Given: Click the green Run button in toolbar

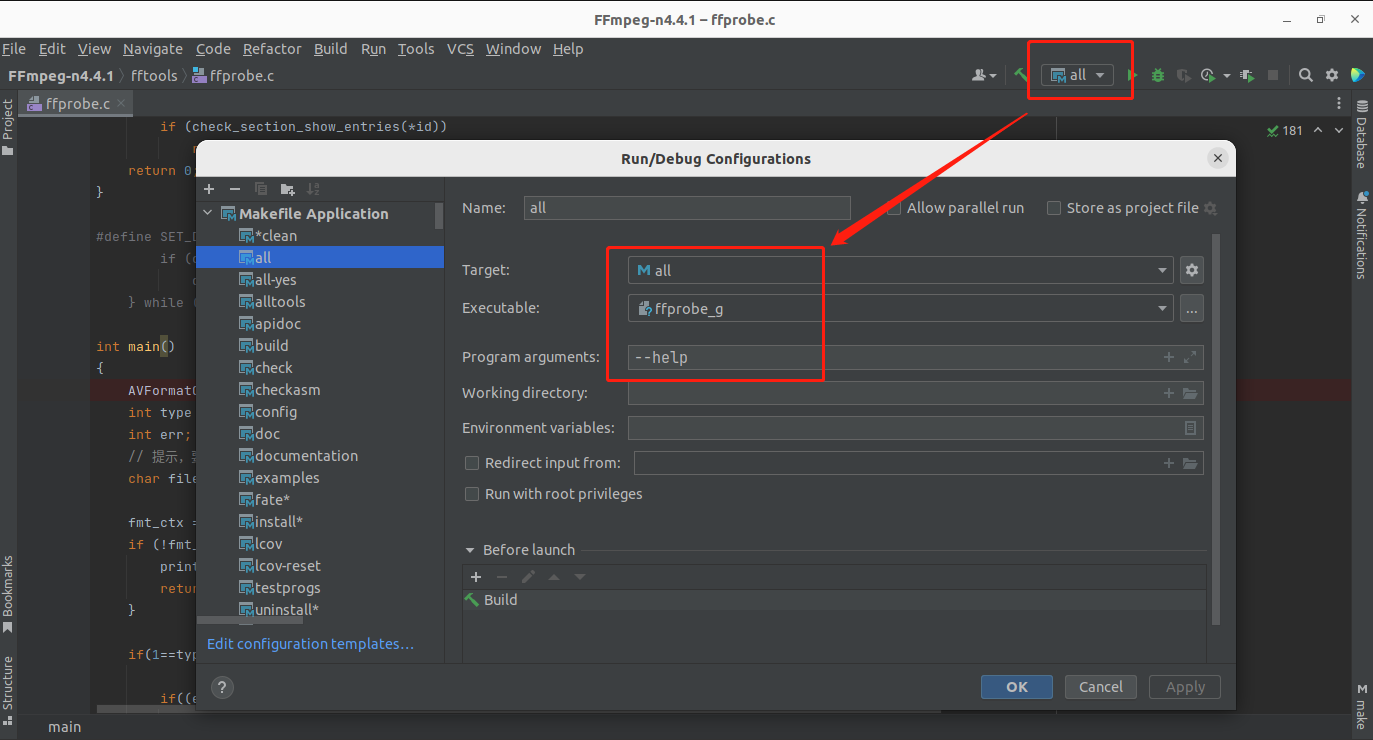Looking at the screenshot, I should click(x=1132, y=75).
